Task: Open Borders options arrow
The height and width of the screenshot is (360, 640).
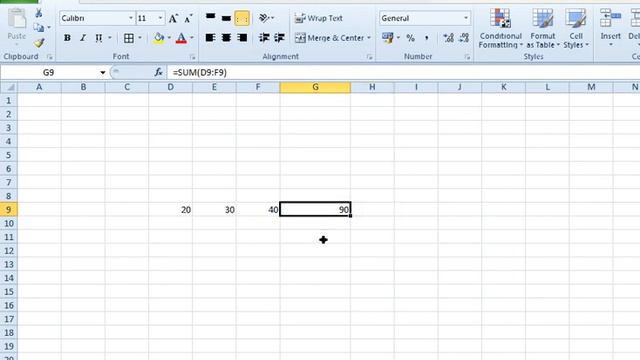Action: [x=140, y=38]
